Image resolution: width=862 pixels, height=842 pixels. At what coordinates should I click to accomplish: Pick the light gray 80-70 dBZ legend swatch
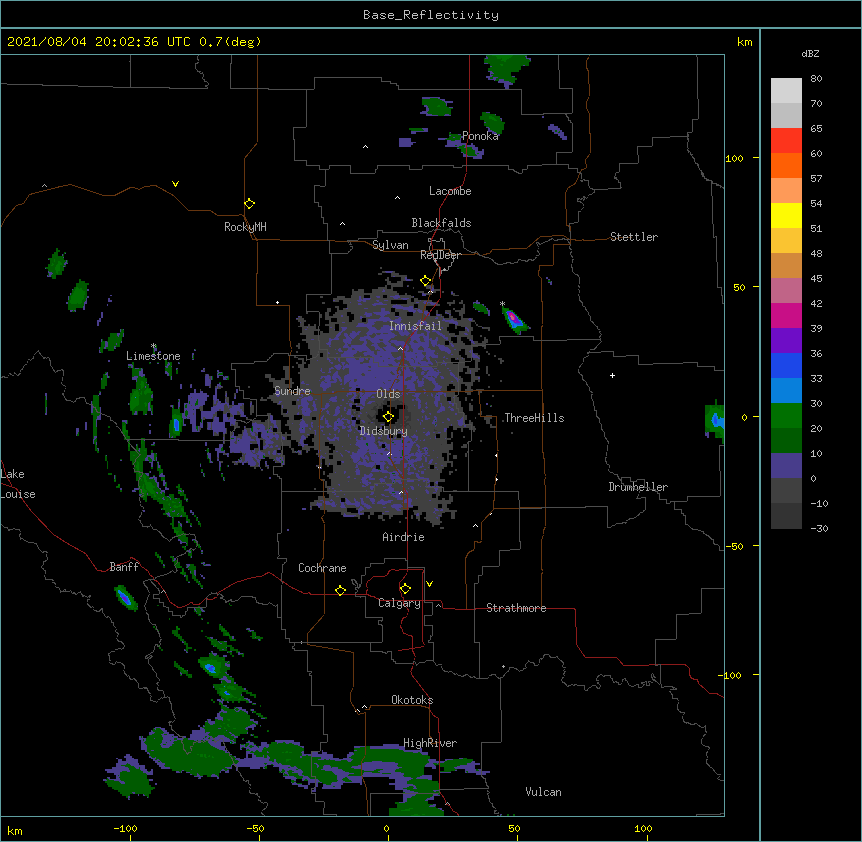[x=786, y=91]
